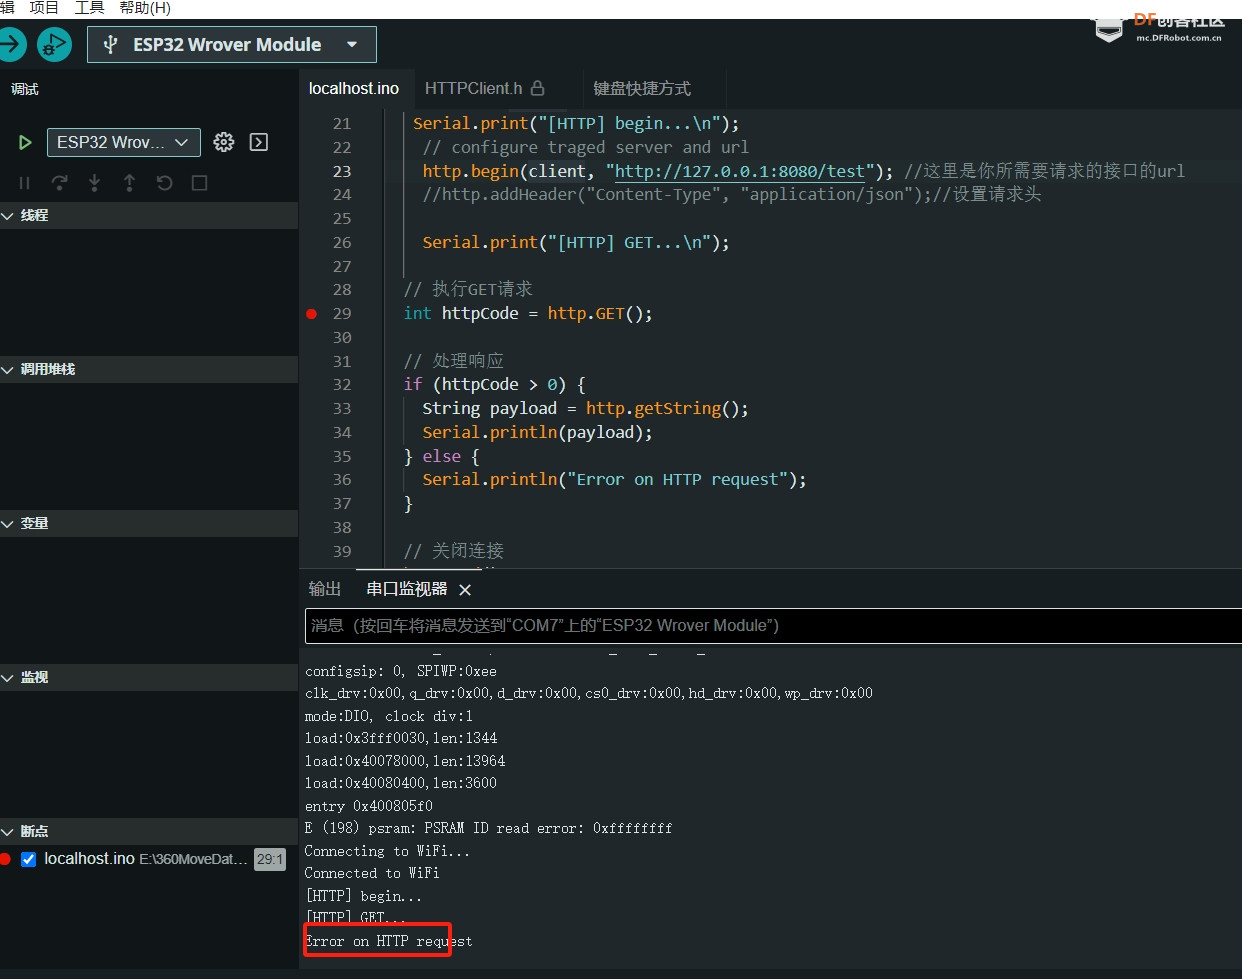Click the 'String payload' code line 33

coord(585,408)
